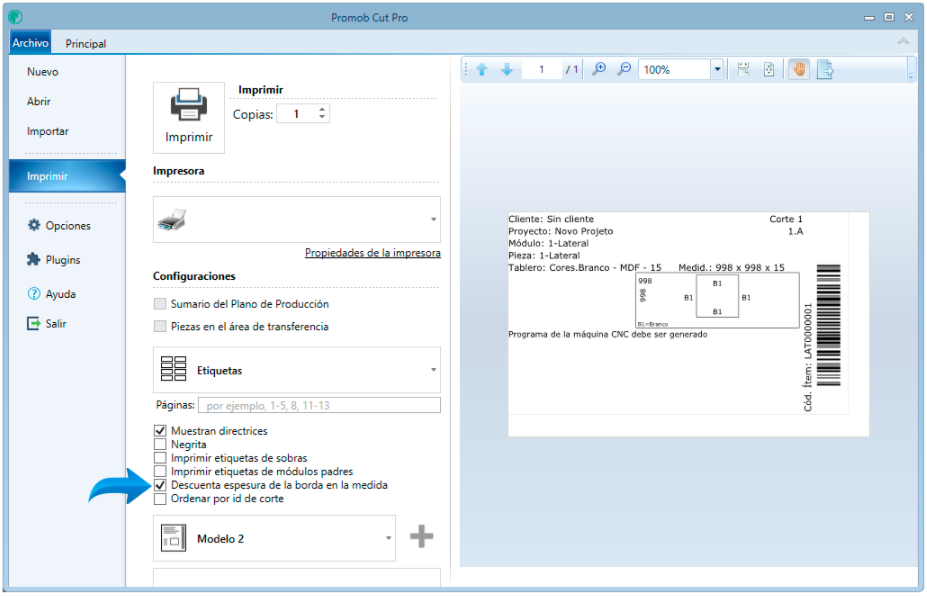Increase number of copies with up arrow
The height and width of the screenshot is (596, 927).
[322, 109]
